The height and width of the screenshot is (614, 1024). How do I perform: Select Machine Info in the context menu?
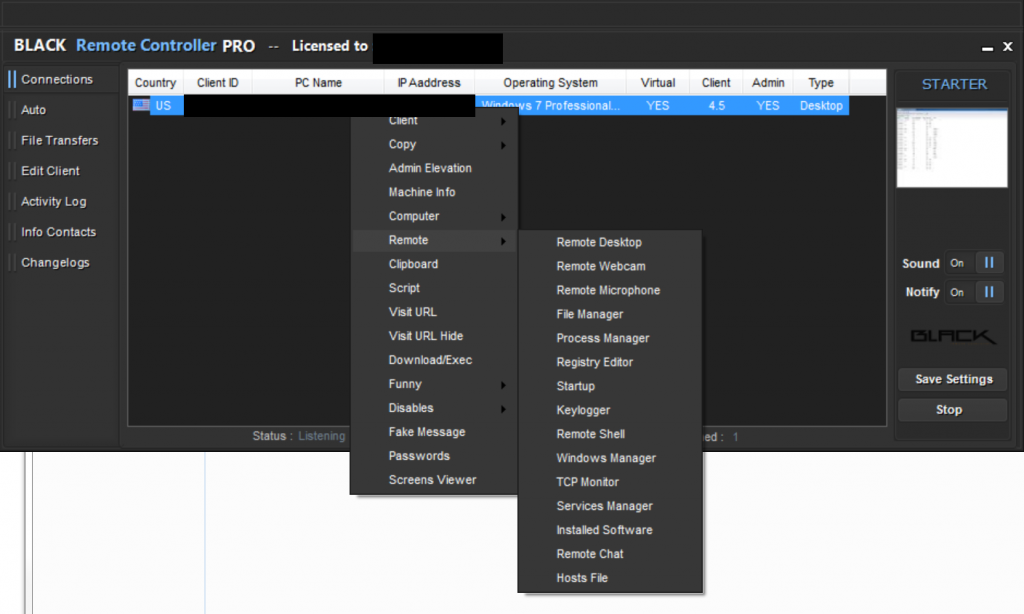click(434, 192)
